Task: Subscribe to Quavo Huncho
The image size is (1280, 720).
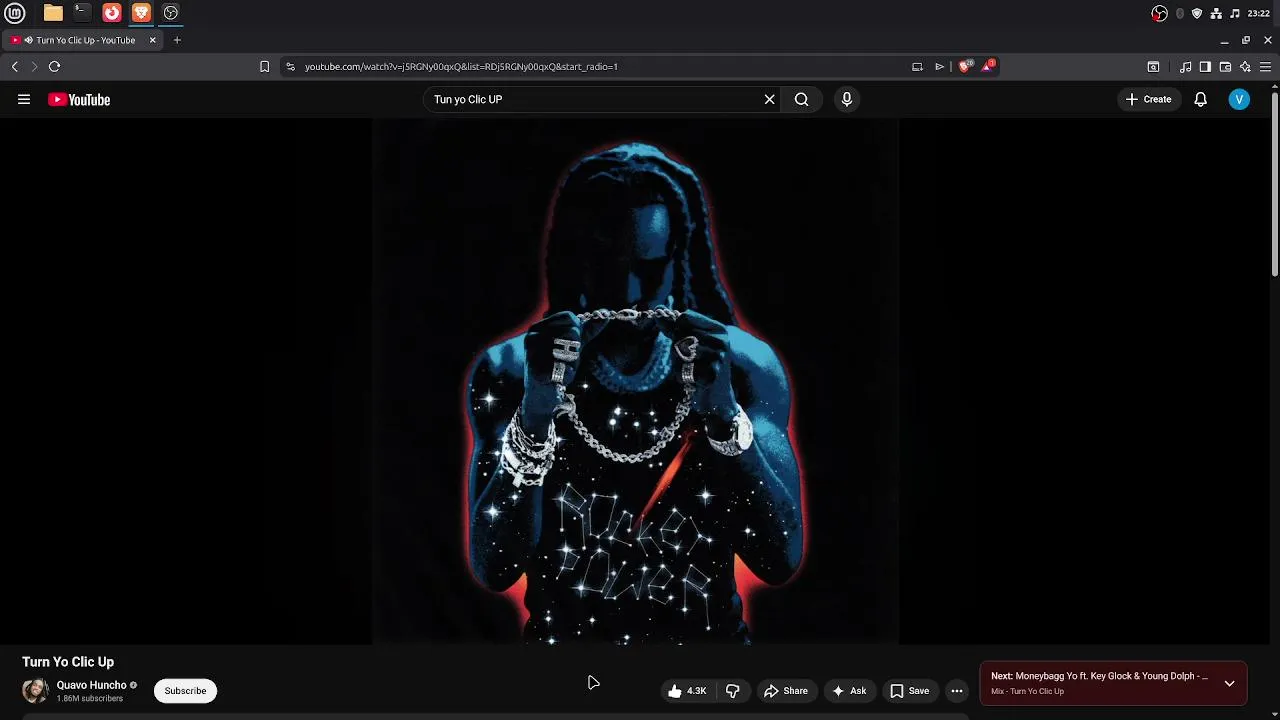Action: 185,691
